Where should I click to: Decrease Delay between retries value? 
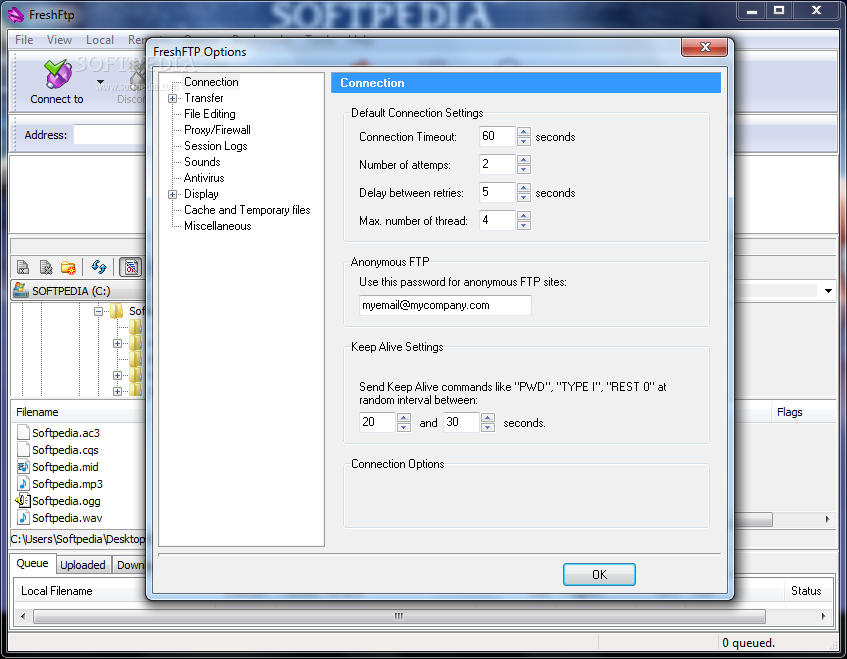coord(523,197)
